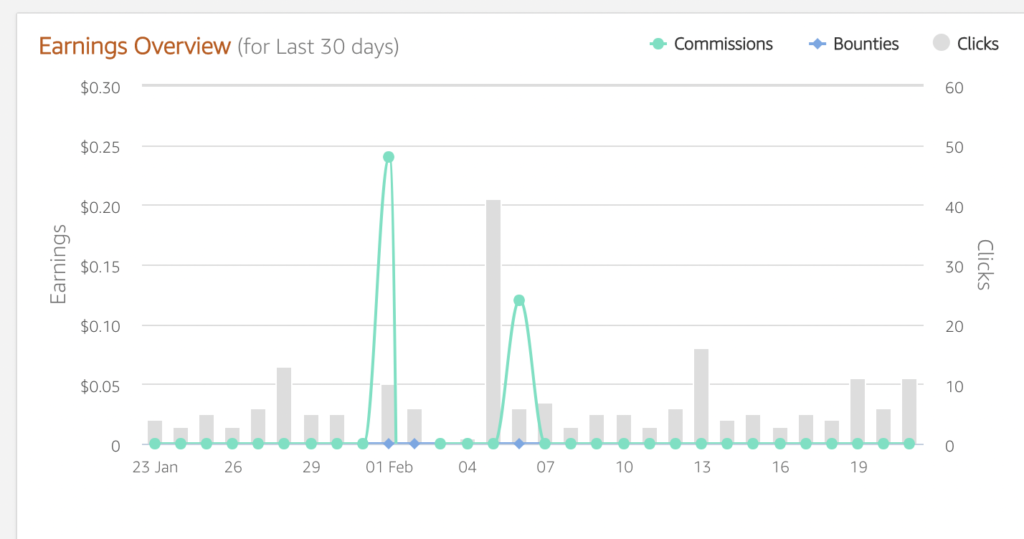Click the blue bounty diamond below second peak

click(519, 443)
